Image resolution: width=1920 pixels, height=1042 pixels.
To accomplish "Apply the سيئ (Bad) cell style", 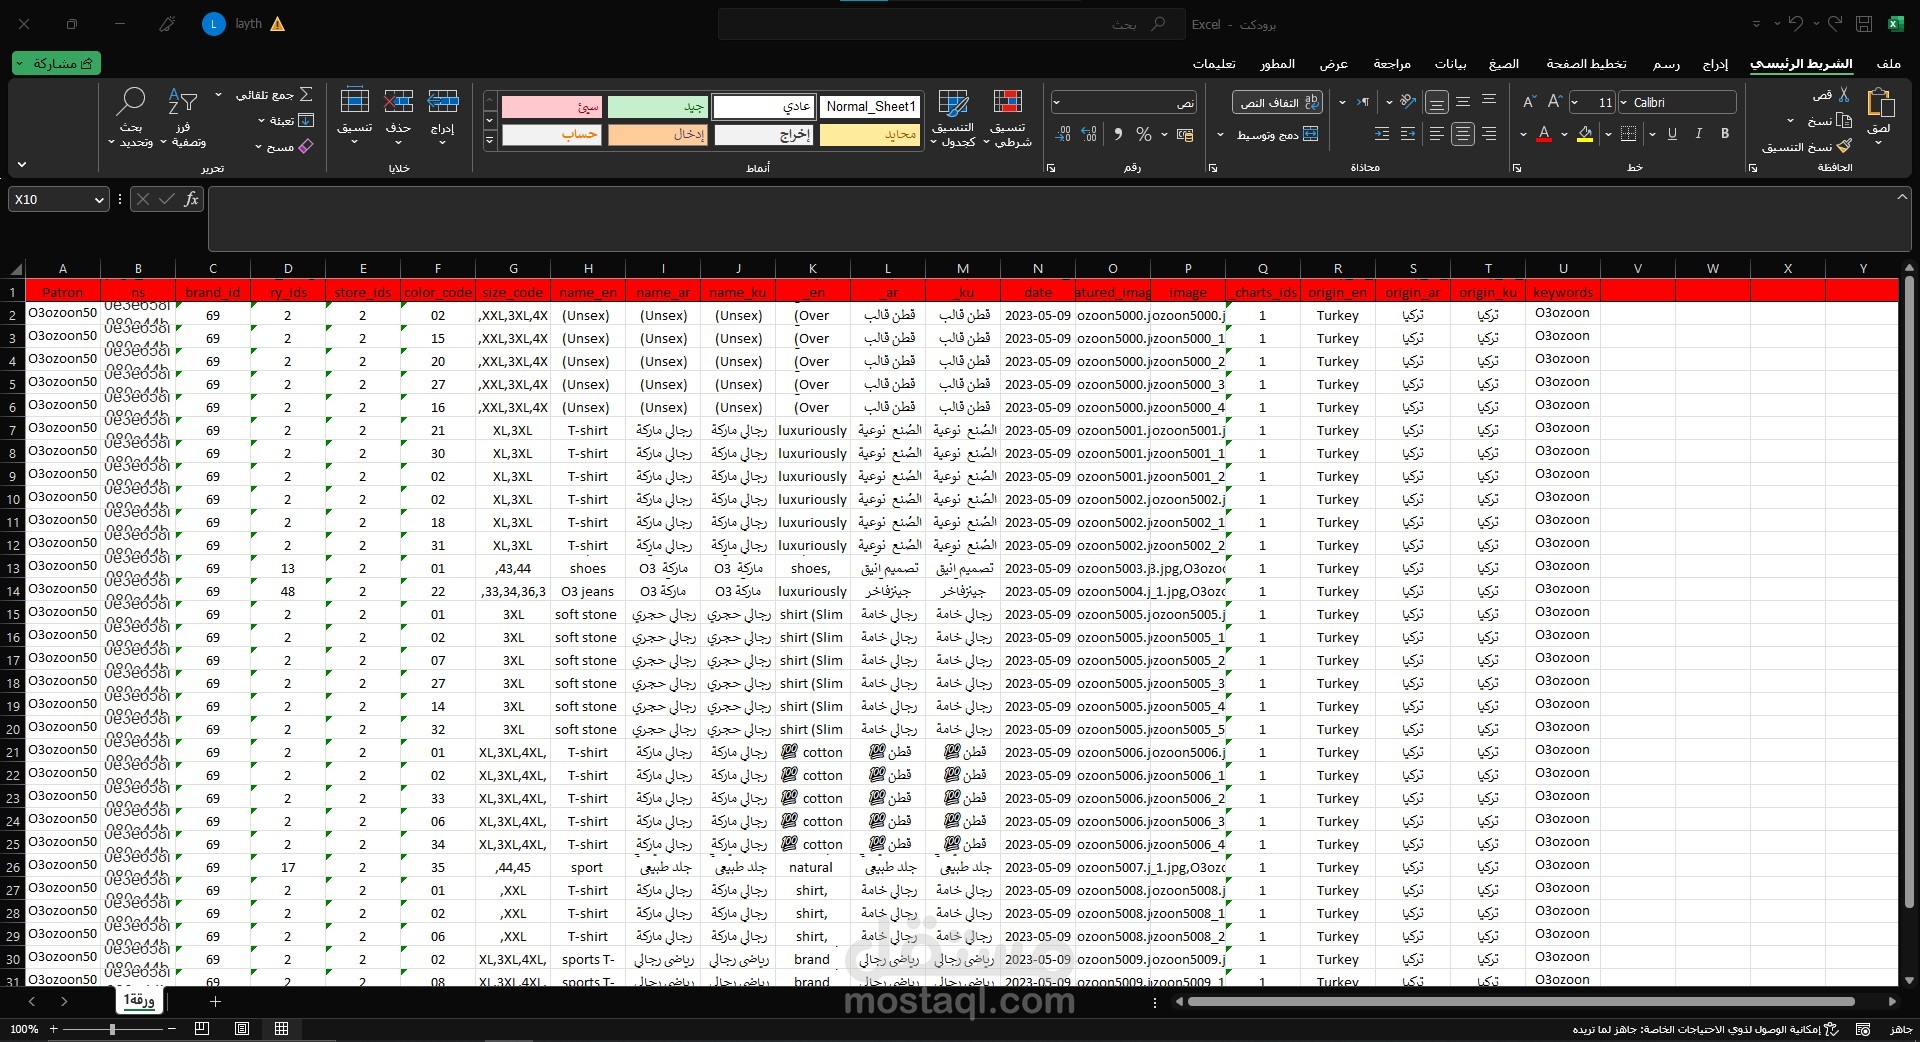I will tap(551, 107).
